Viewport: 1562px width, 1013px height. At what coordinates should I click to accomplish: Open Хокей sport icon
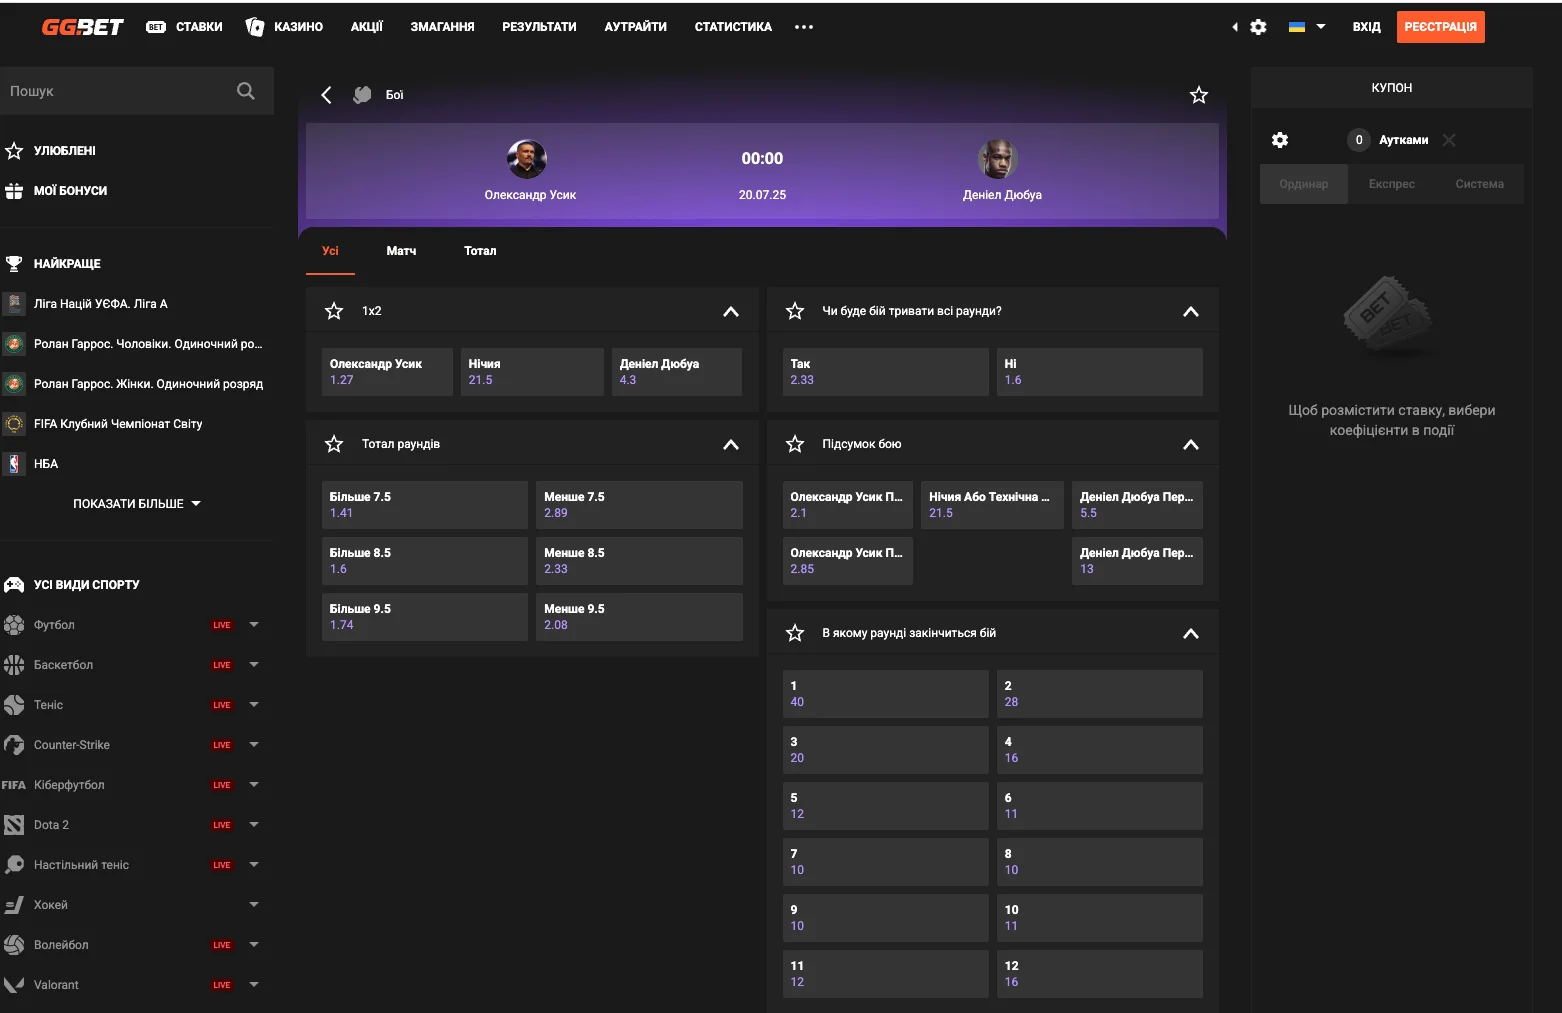coord(14,905)
